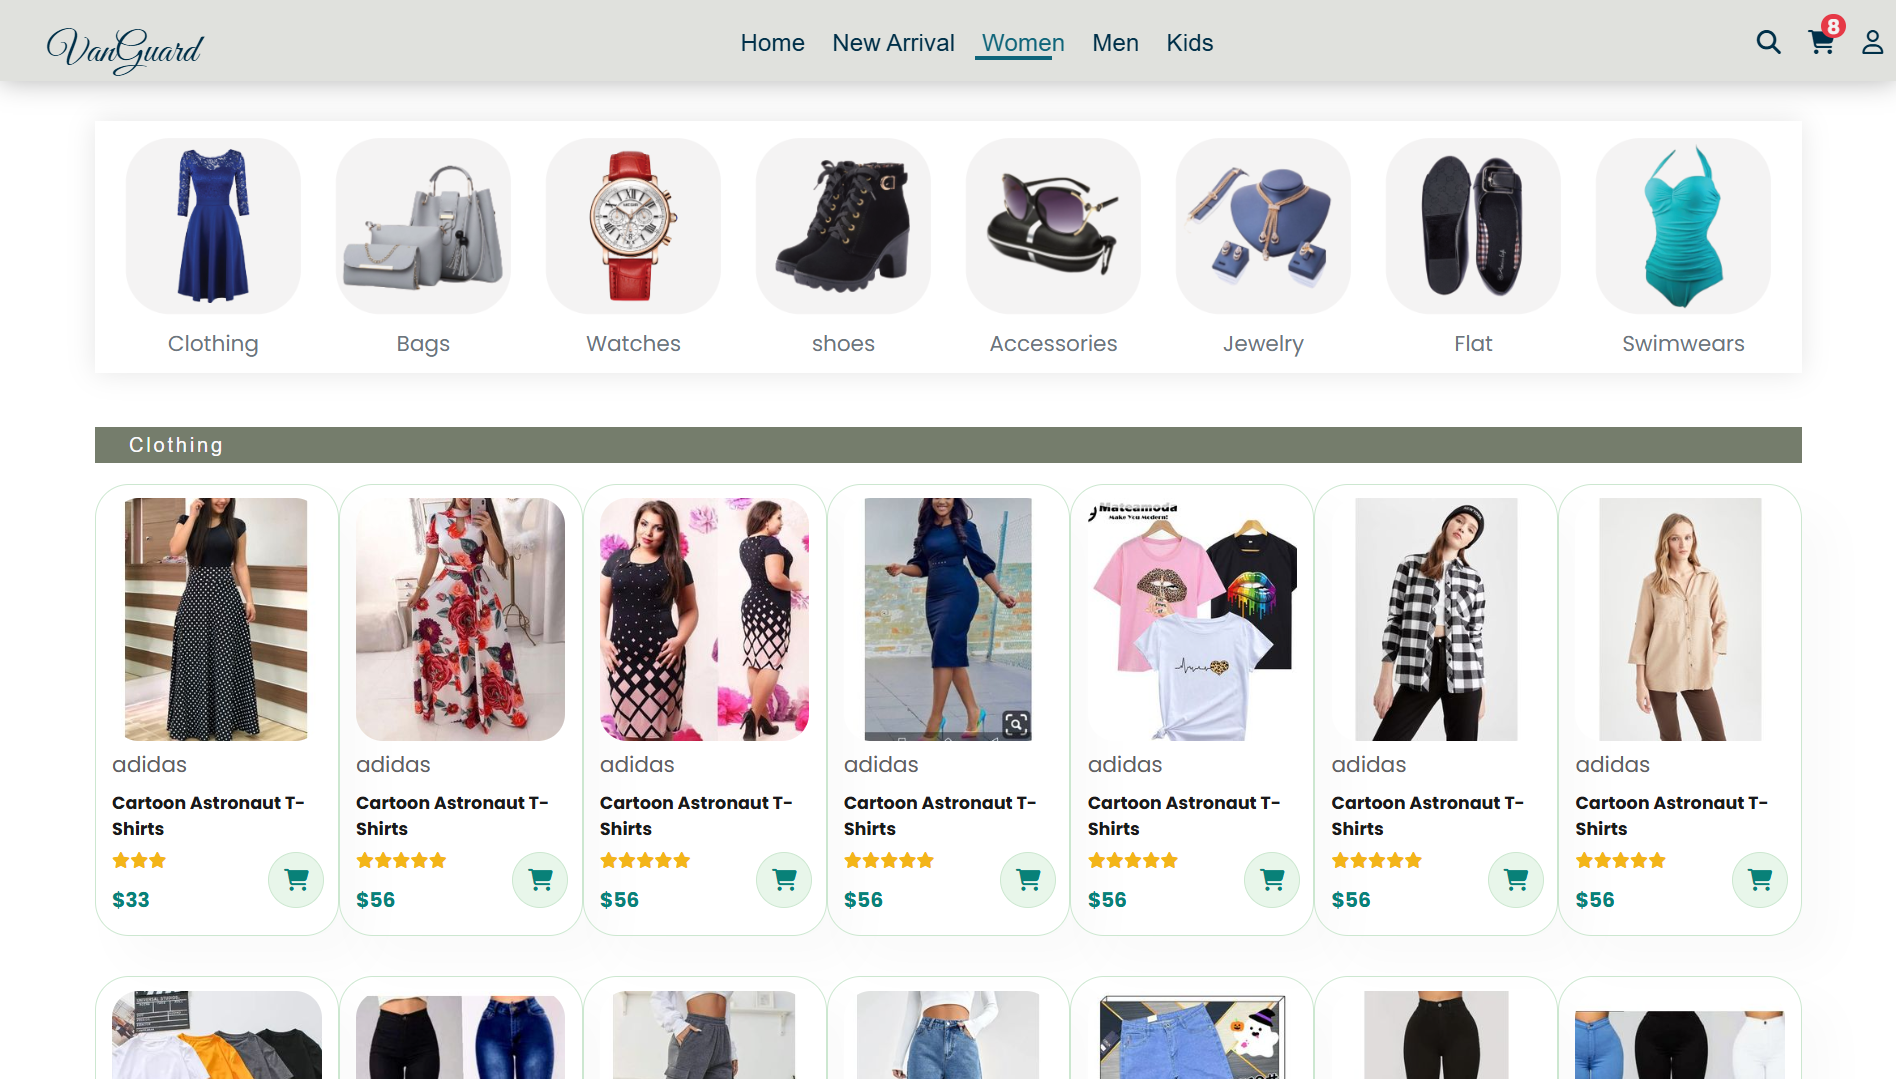View the shopping cart with 8 items
This screenshot has height=1079, width=1896.
[1822, 44]
